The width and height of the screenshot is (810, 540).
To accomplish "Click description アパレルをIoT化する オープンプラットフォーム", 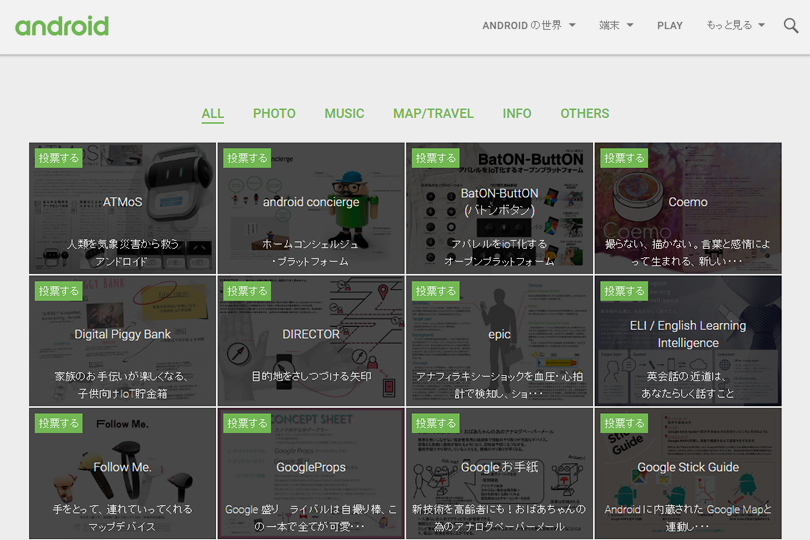I will (500, 253).
